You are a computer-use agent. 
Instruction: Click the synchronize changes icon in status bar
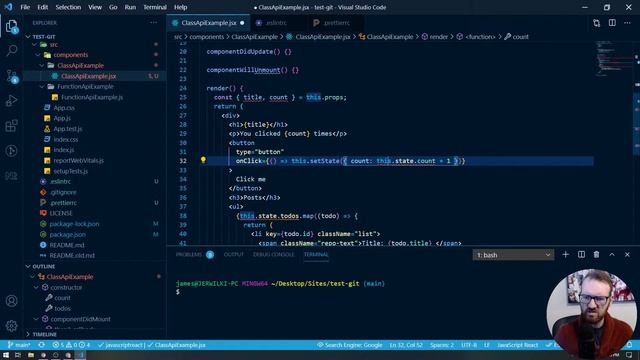[41, 345]
